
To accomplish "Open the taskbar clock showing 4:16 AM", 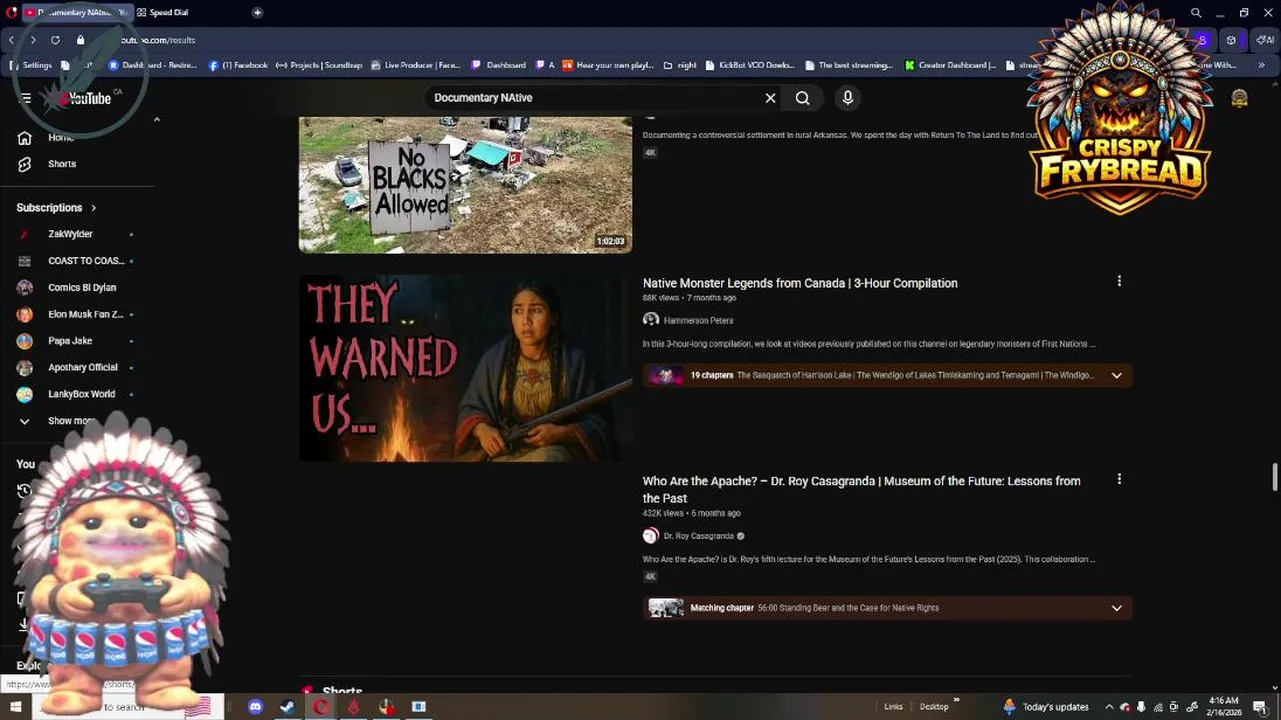I will tap(1224, 707).
